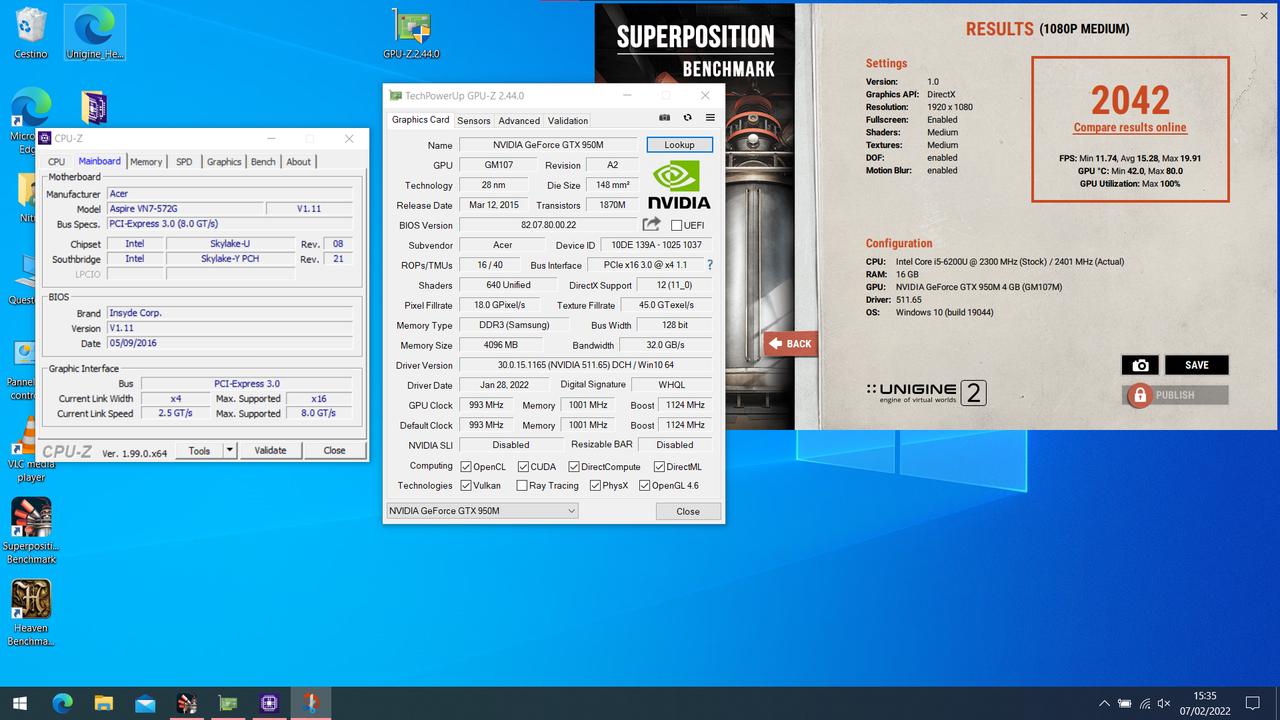Click Compare results online link
The width and height of the screenshot is (1280, 720).
click(1130, 128)
